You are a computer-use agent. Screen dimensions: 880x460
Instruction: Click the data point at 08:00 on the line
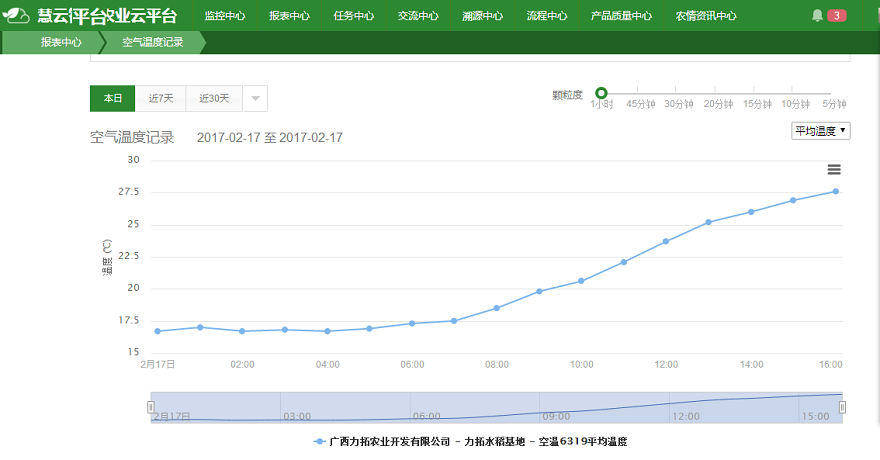(x=496, y=308)
